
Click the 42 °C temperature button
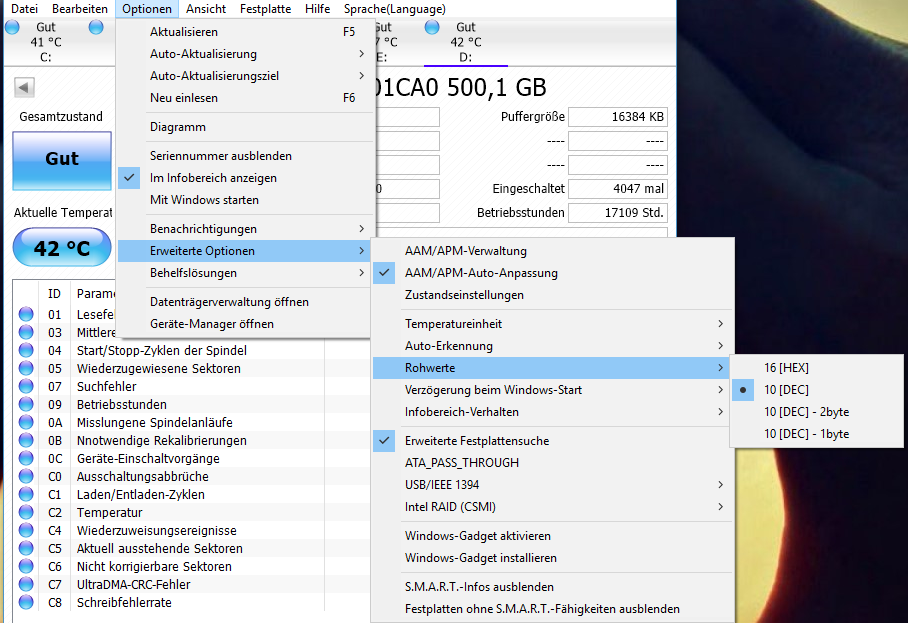click(62, 247)
